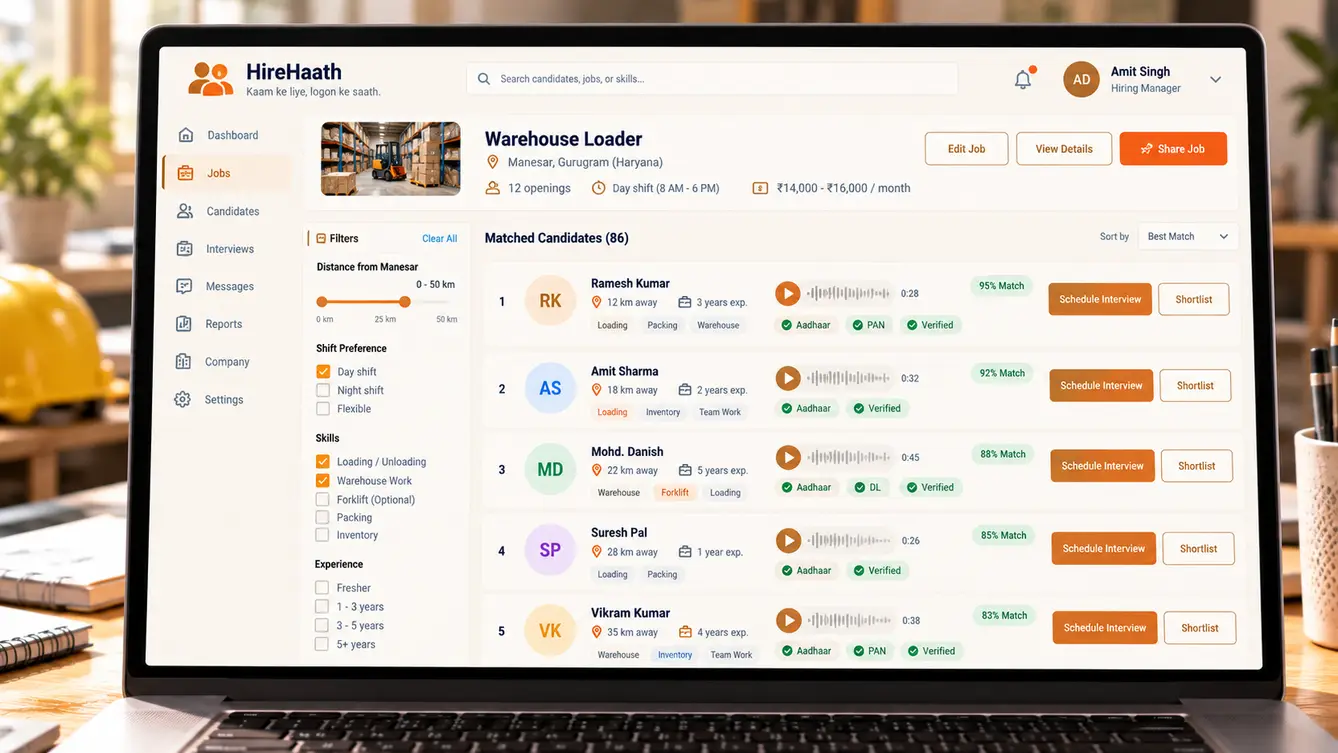Click the Edit Job button
This screenshot has height=753, width=1338.
pyautogui.click(x=966, y=148)
